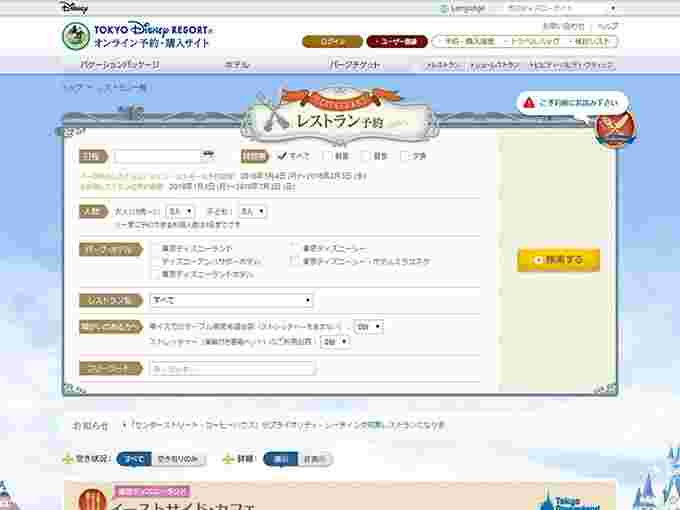Open the restaurant name dropdown showing すべて
680x510 pixels.
tap(231, 300)
